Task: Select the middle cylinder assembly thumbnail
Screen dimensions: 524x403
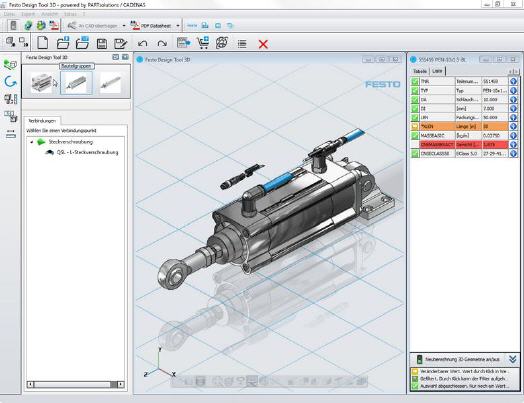Action: [x=77, y=83]
